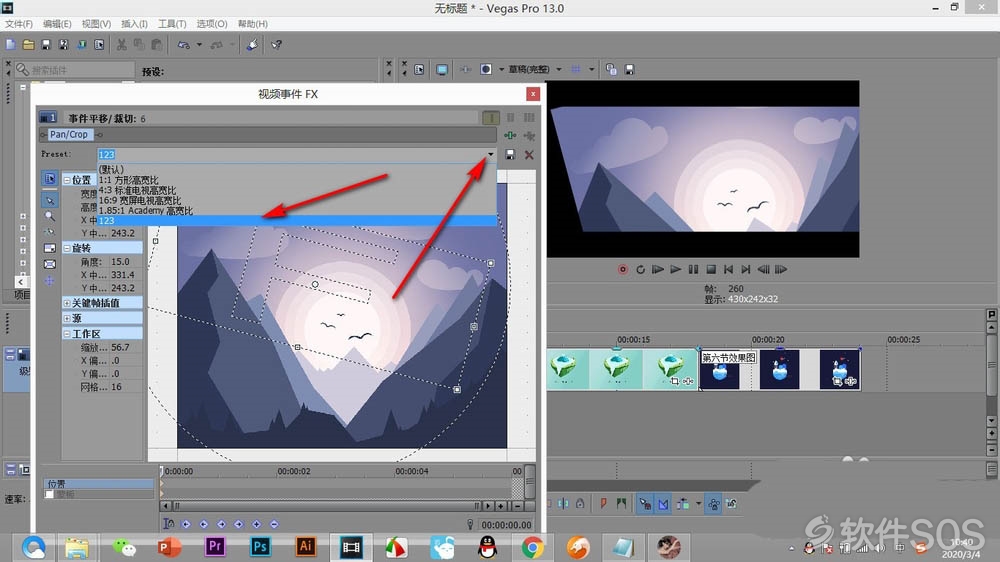Image resolution: width=1000 pixels, height=562 pixels.
Task: Open the 工具(T) menu
Action: pos(172,24)
